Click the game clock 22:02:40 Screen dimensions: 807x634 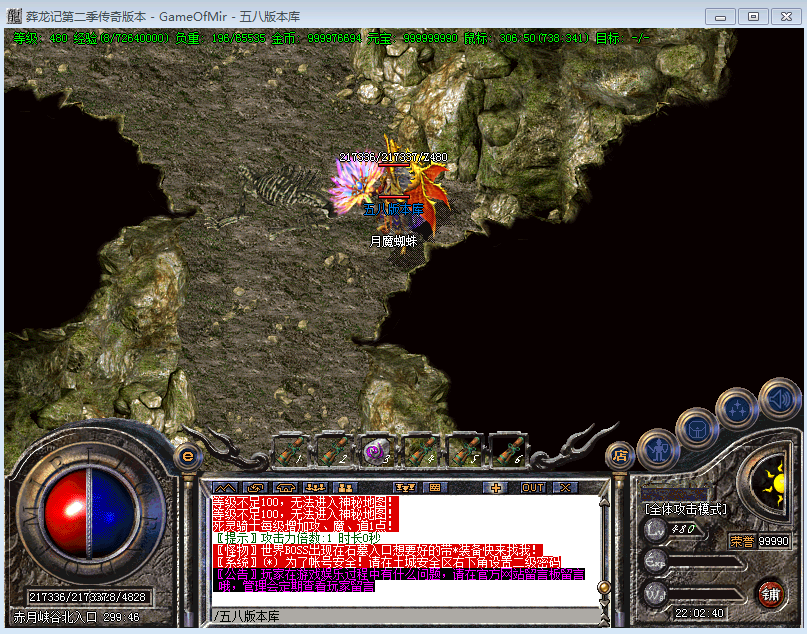[699, 613]
